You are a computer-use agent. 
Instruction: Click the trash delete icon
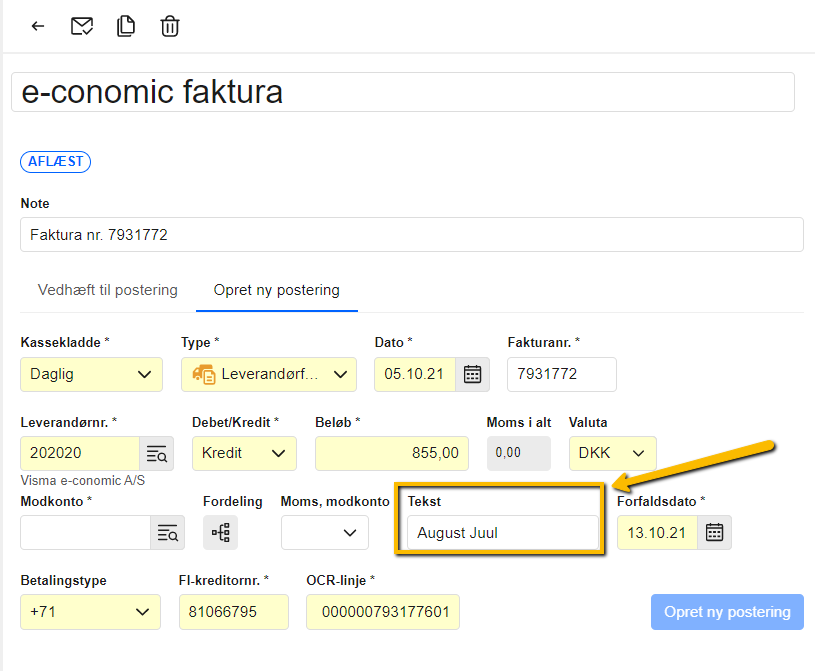(170, 27)
